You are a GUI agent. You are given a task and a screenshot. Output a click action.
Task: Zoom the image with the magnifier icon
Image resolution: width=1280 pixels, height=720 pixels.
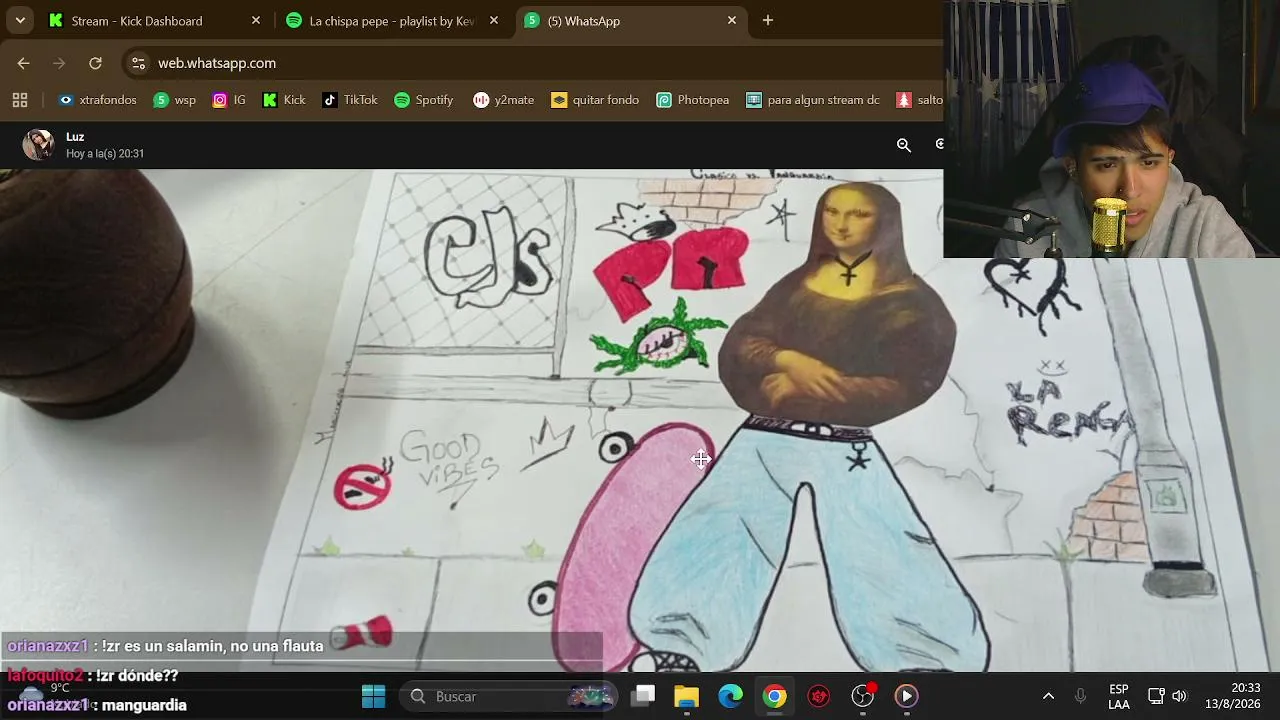(x=904, y=145)
